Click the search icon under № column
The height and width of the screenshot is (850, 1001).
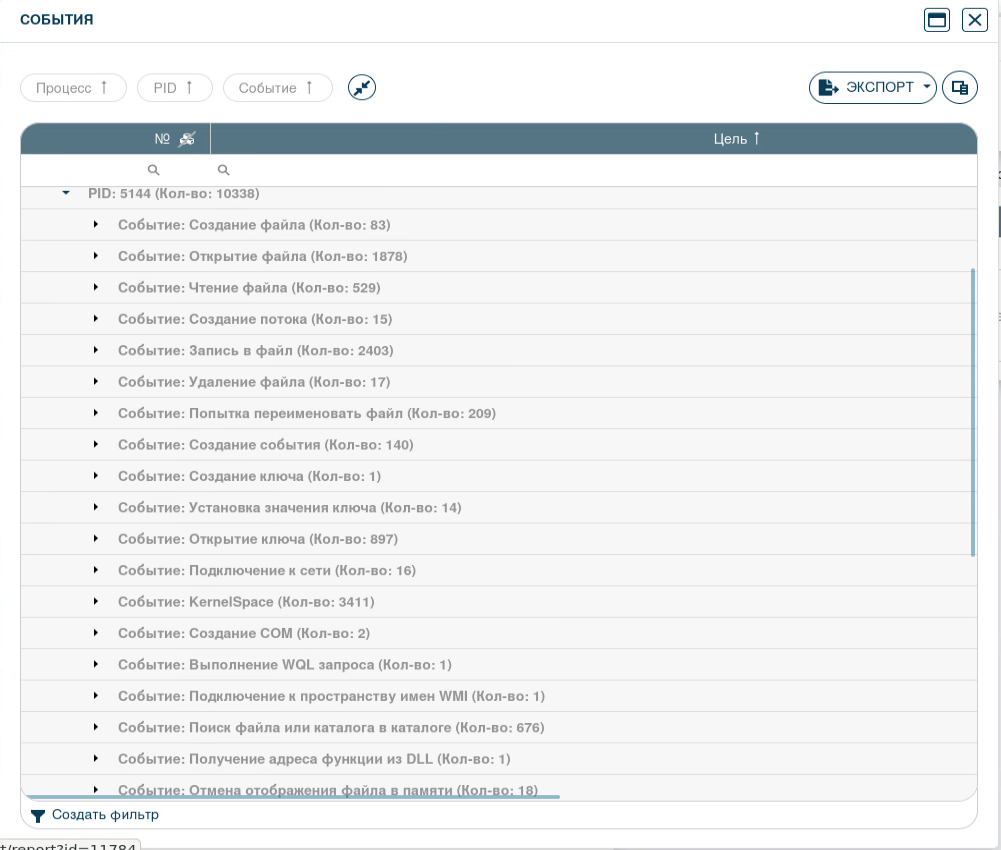click(153, 171)
